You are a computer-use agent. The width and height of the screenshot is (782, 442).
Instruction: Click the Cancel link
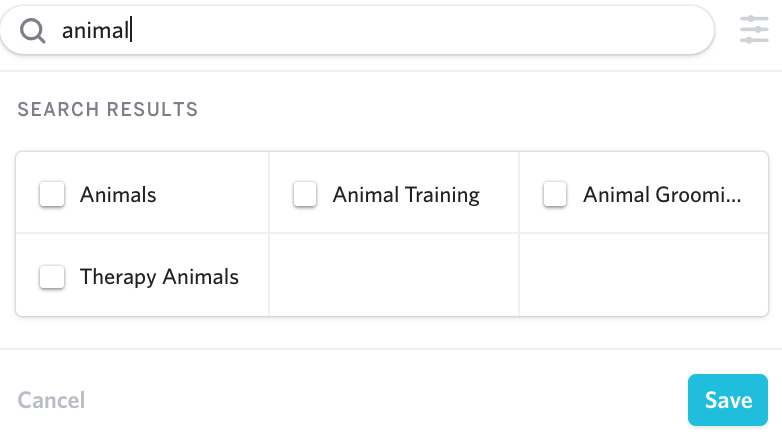click(51, 400)
